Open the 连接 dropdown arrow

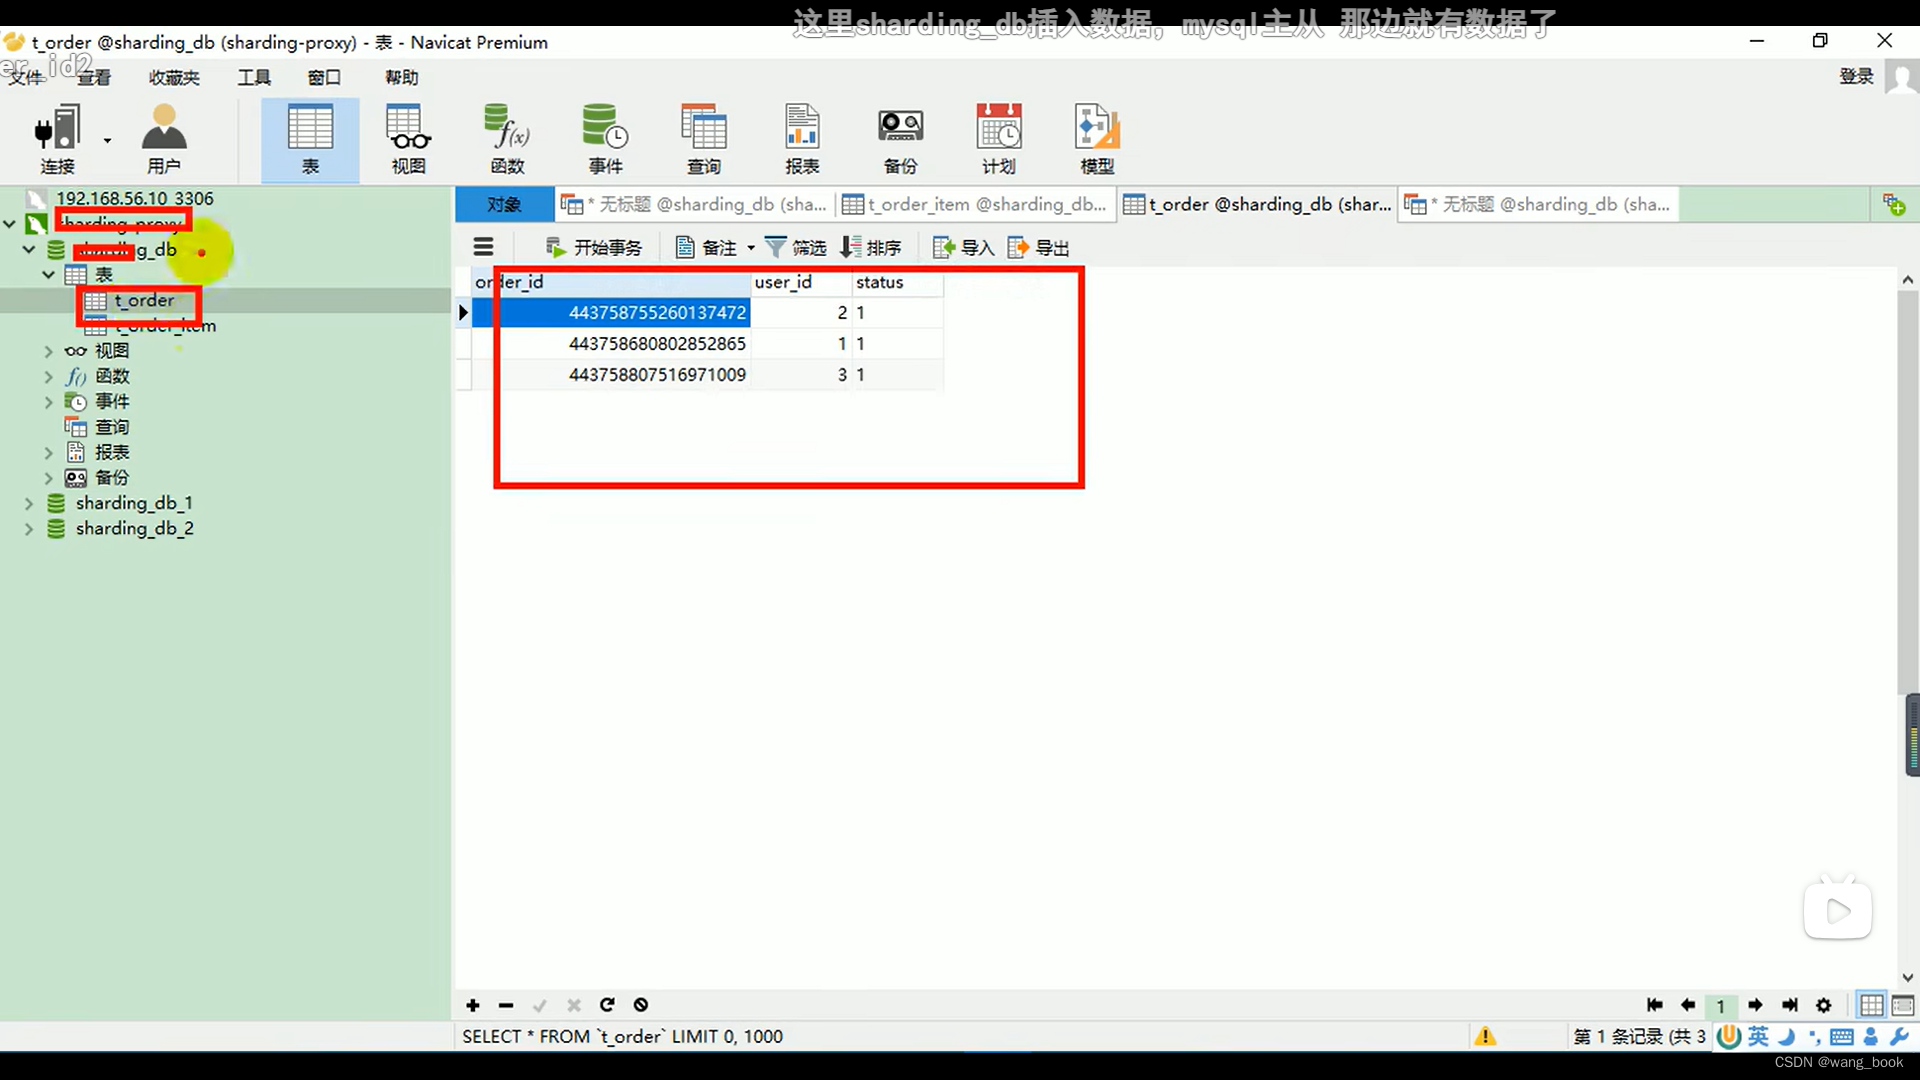107,141
